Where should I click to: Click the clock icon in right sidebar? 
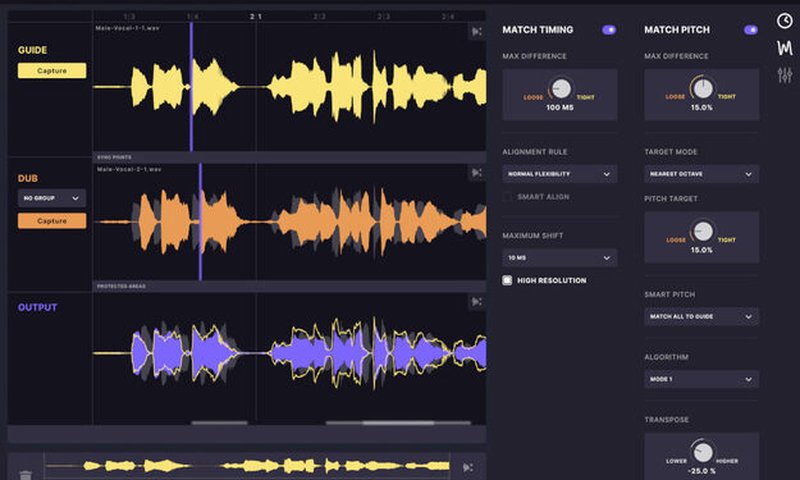pos(783,21)
